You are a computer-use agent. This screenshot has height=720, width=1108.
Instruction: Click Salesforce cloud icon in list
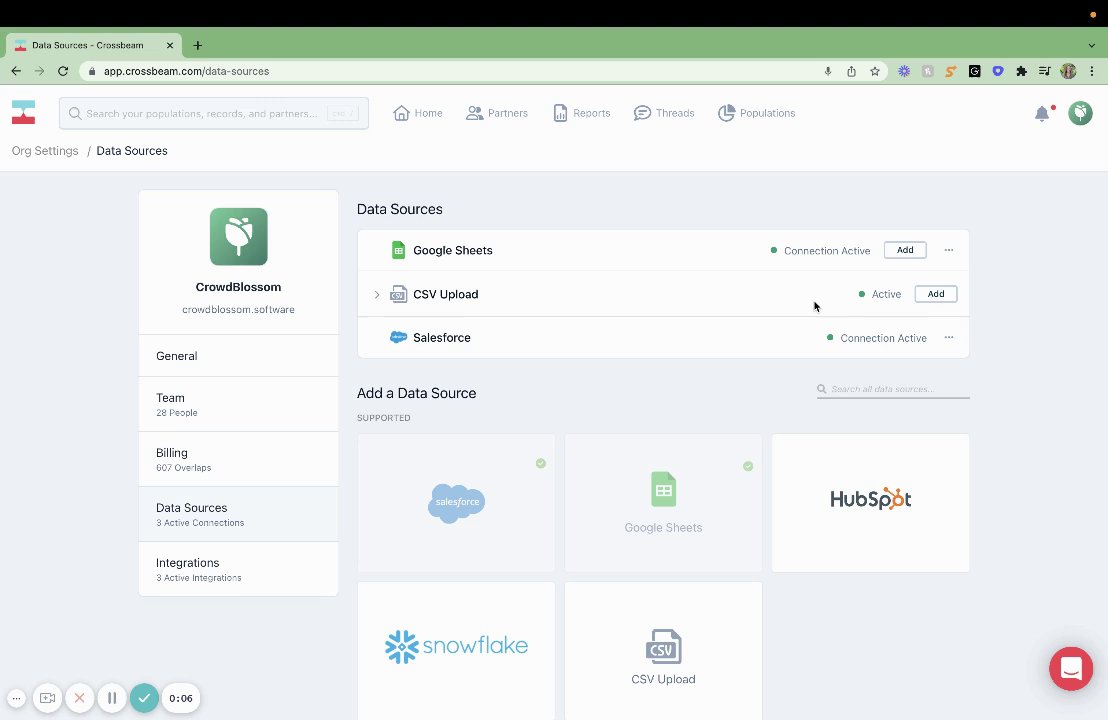(x=399, y=338)
